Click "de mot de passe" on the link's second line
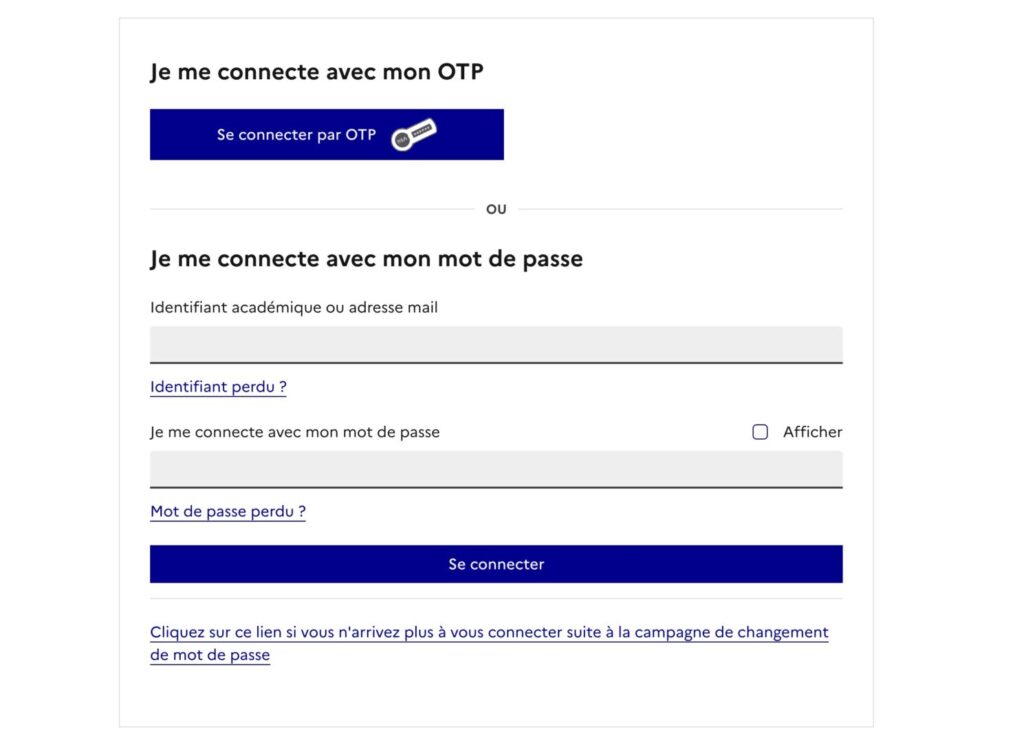 point(210,656)
